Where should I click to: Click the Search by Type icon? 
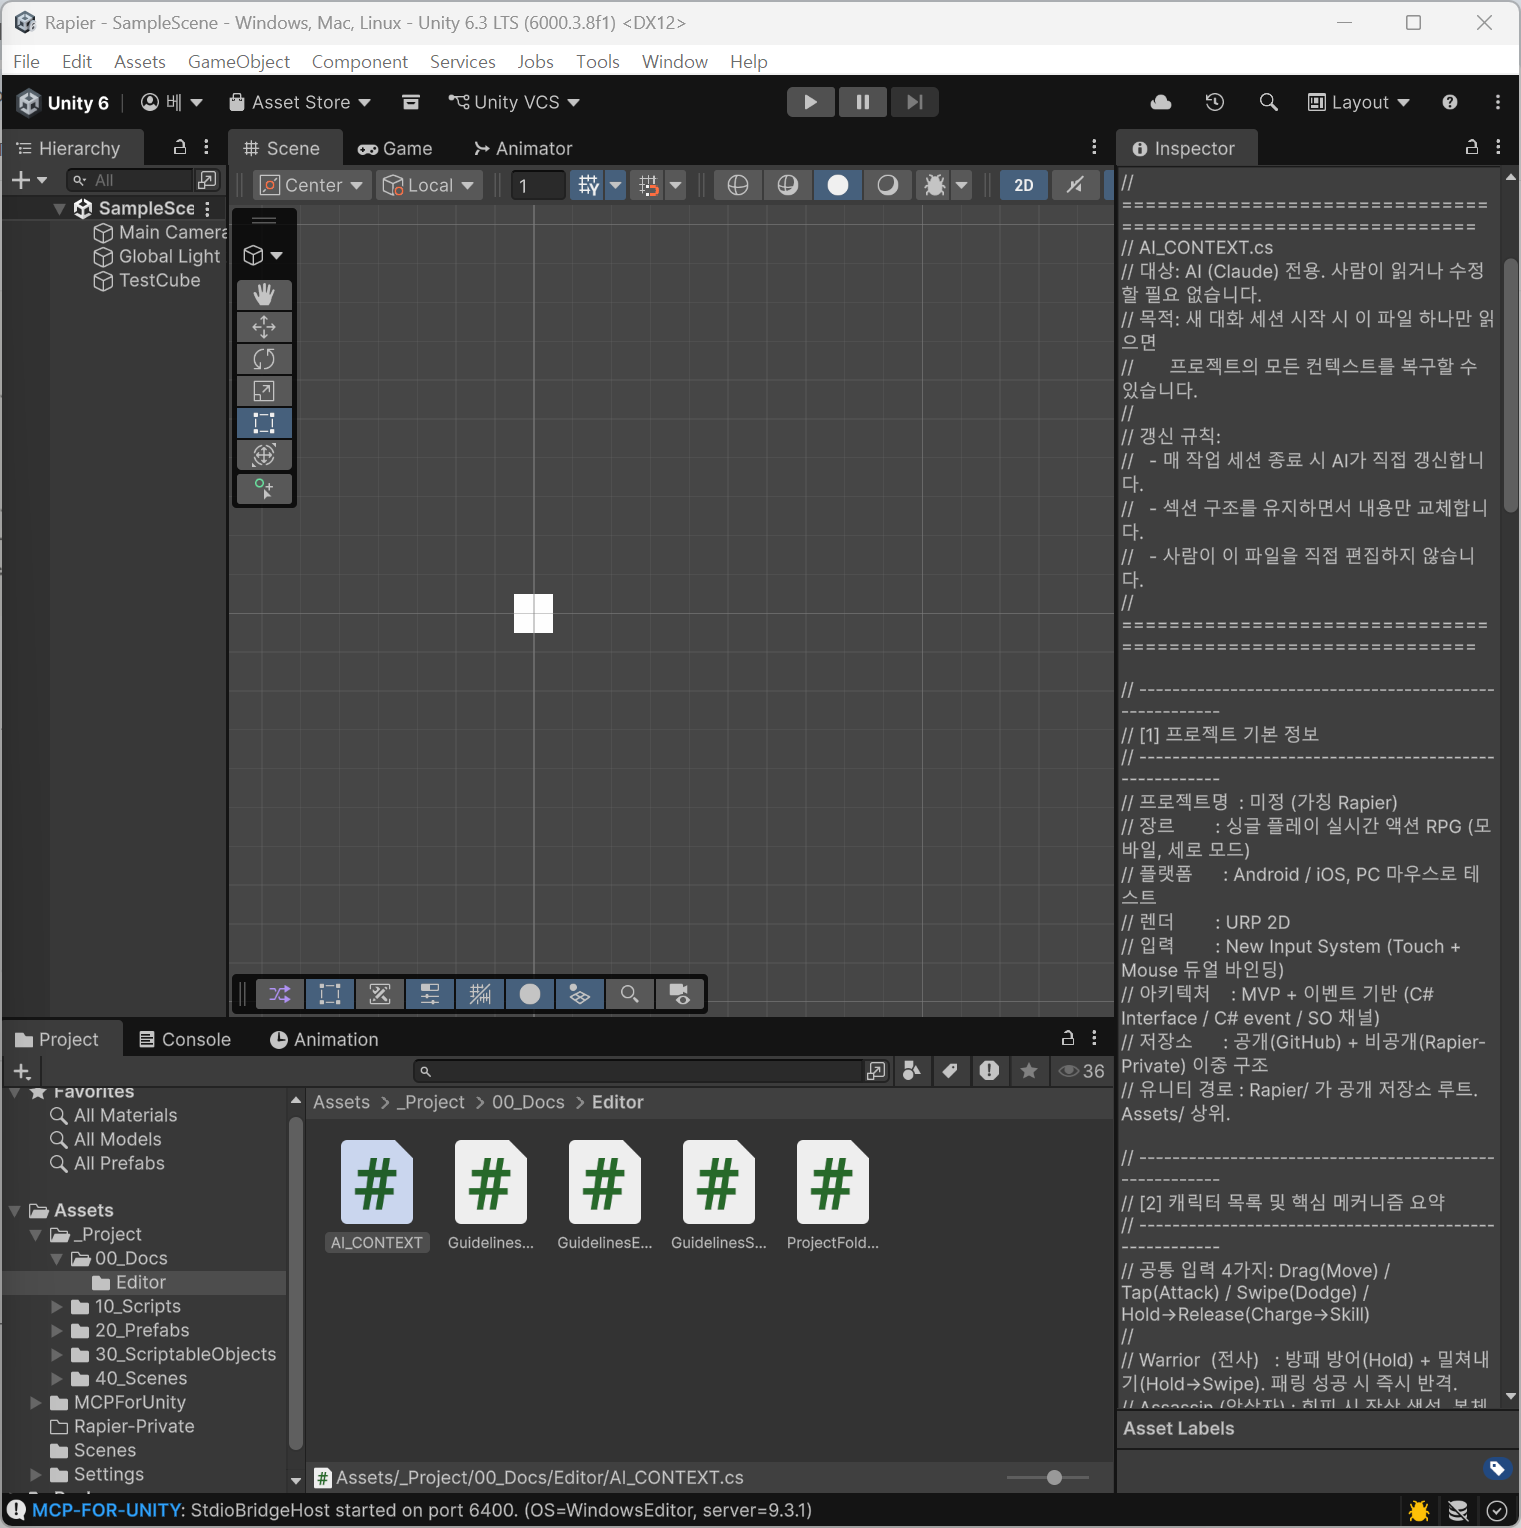(911, 1071)
